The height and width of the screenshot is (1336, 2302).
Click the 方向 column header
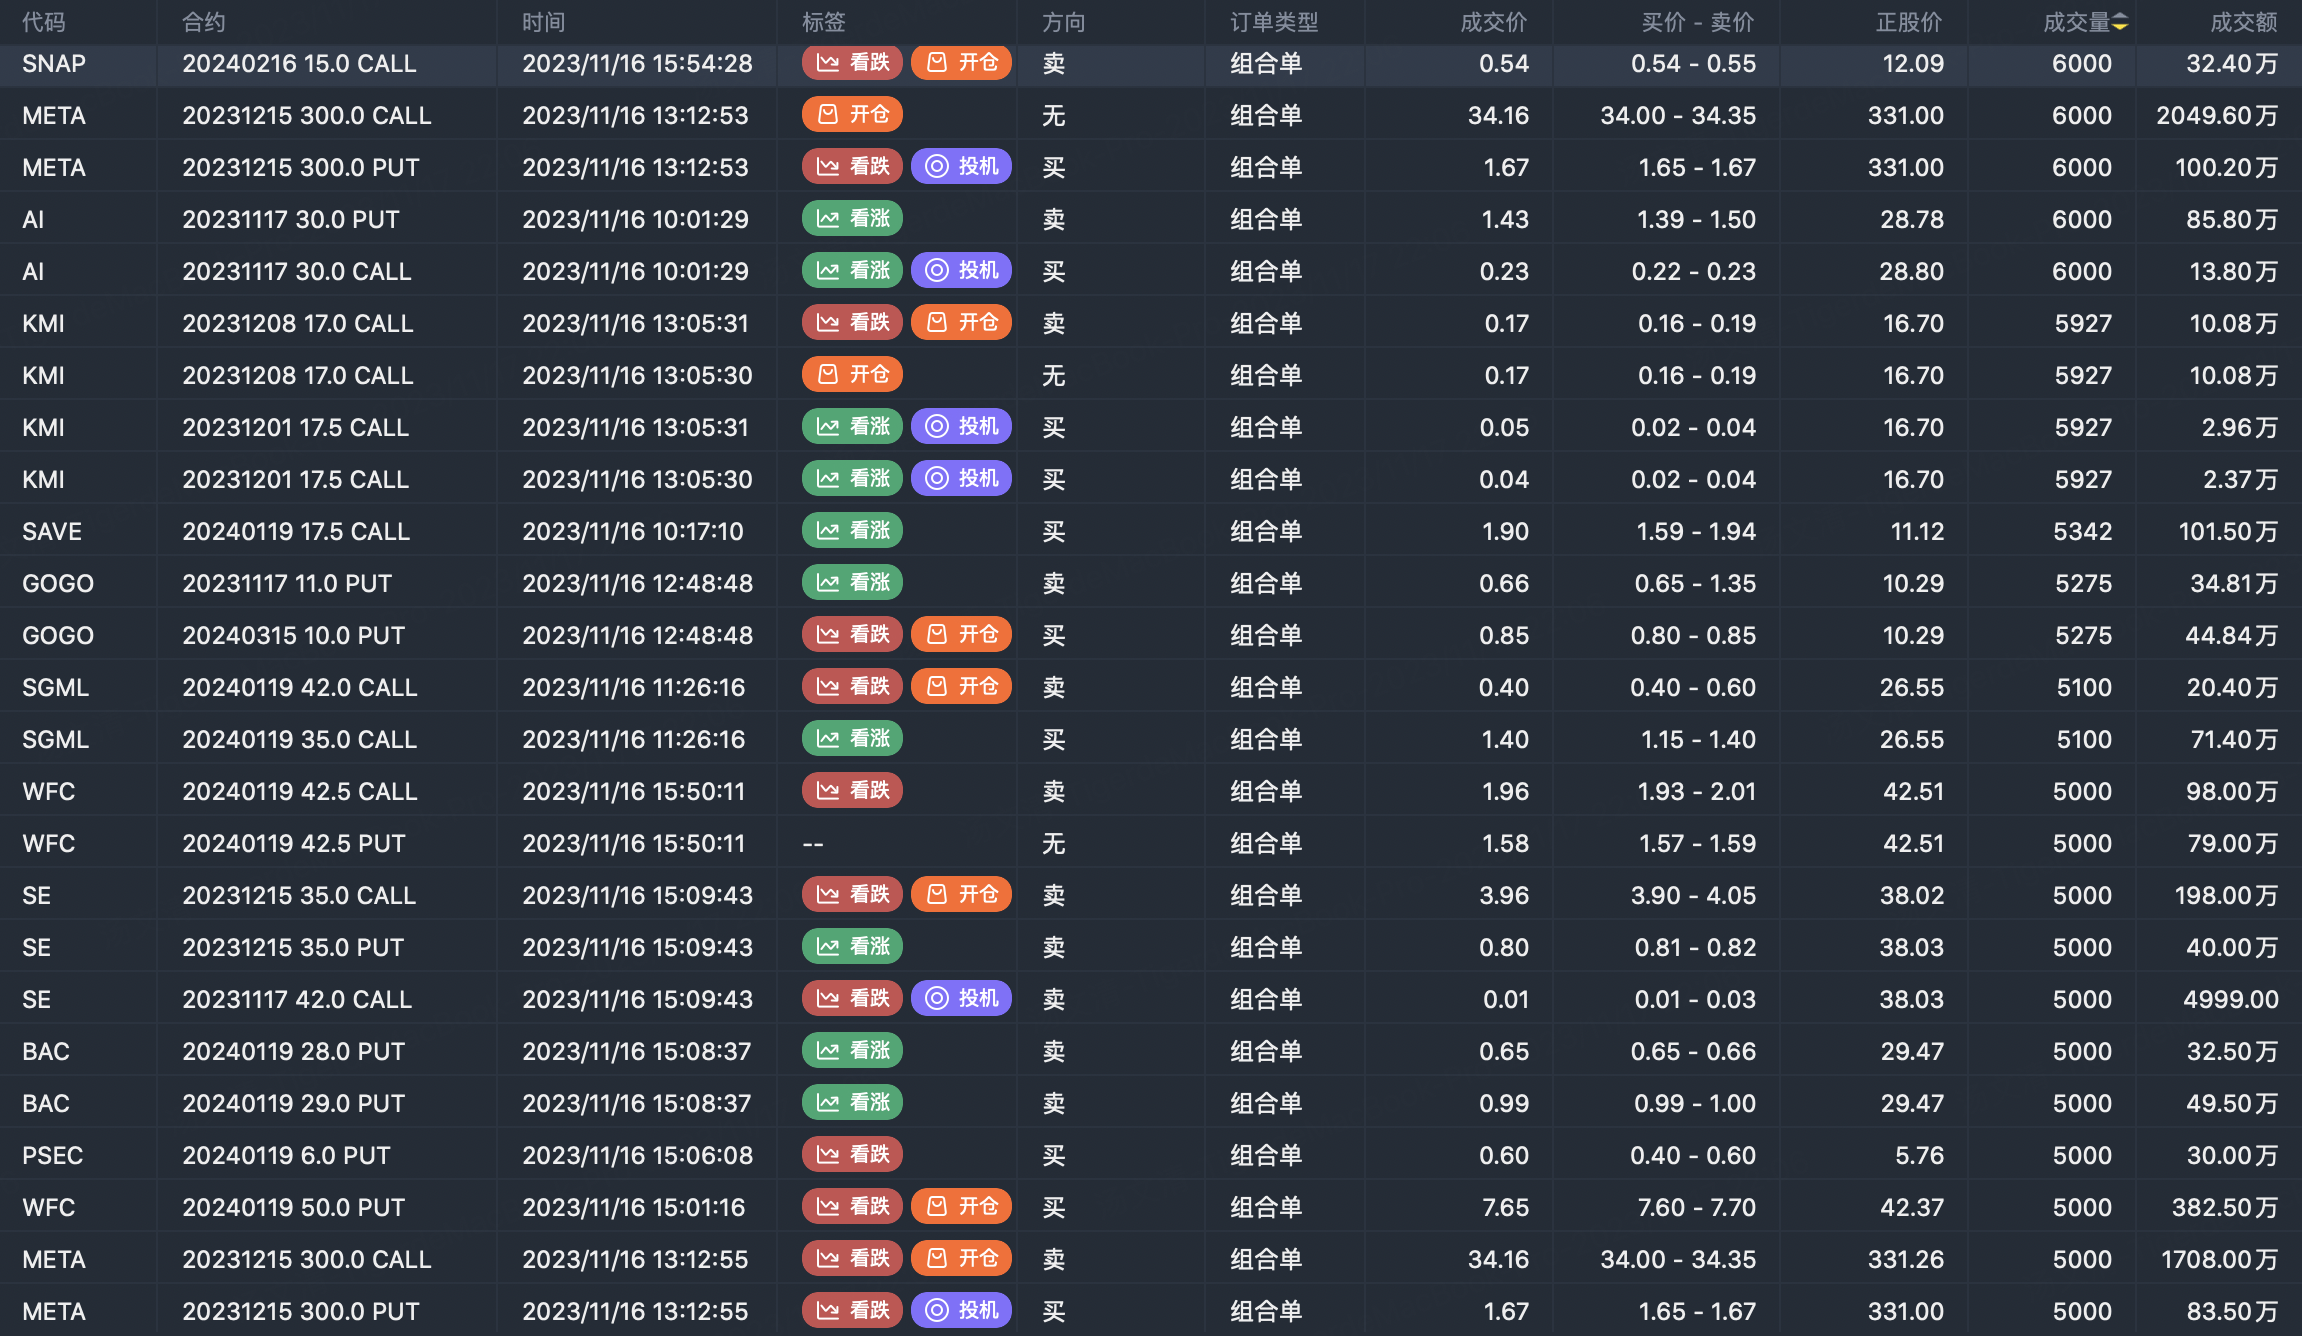click(x=1064, y=22)
